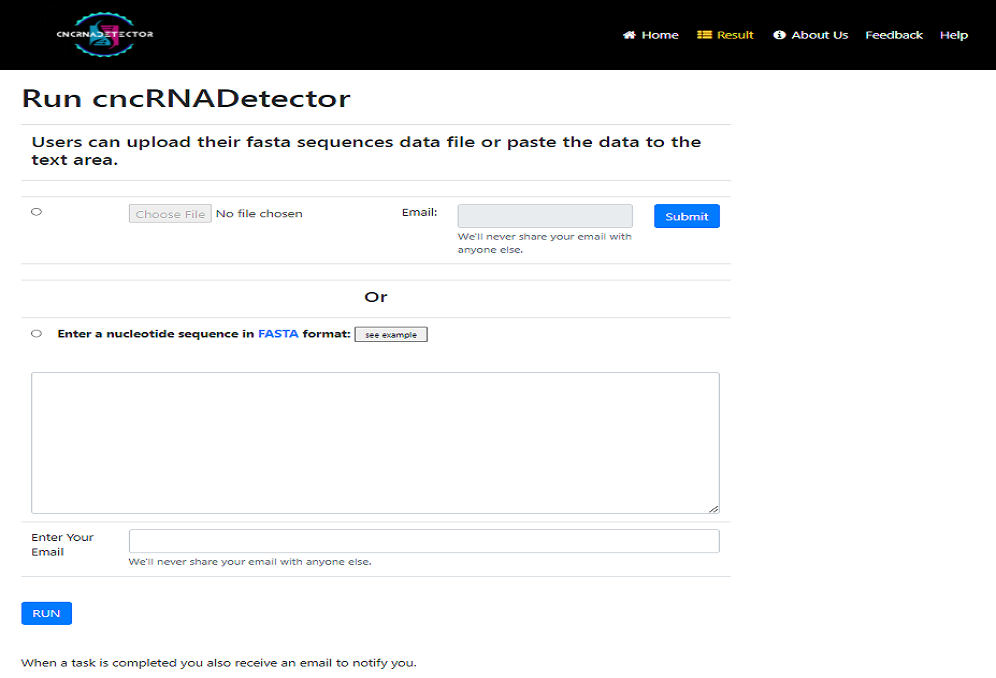Focus the Email field beside Submit
This screenshot has width=996, height=678.
pos(545,216)
